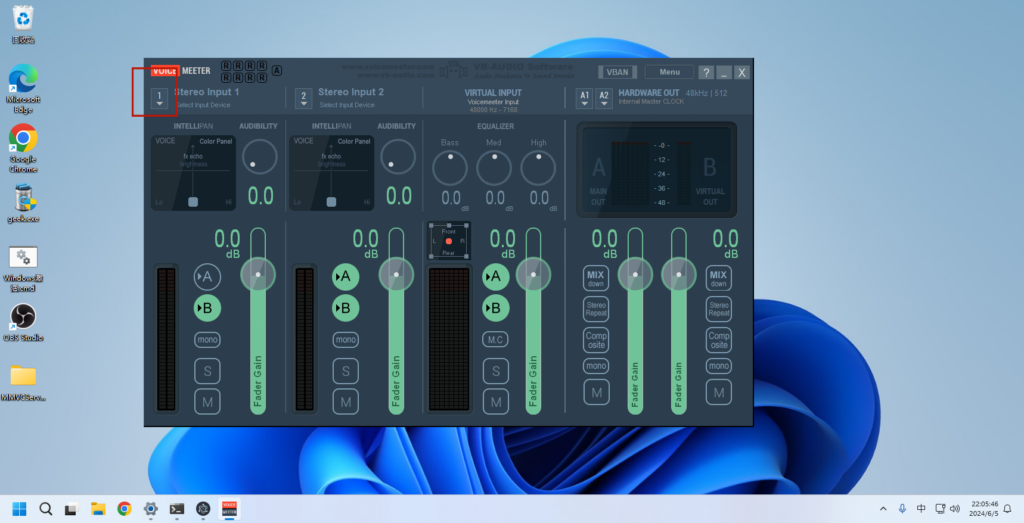Open File Explorer from the taskbar

(98, 509)
